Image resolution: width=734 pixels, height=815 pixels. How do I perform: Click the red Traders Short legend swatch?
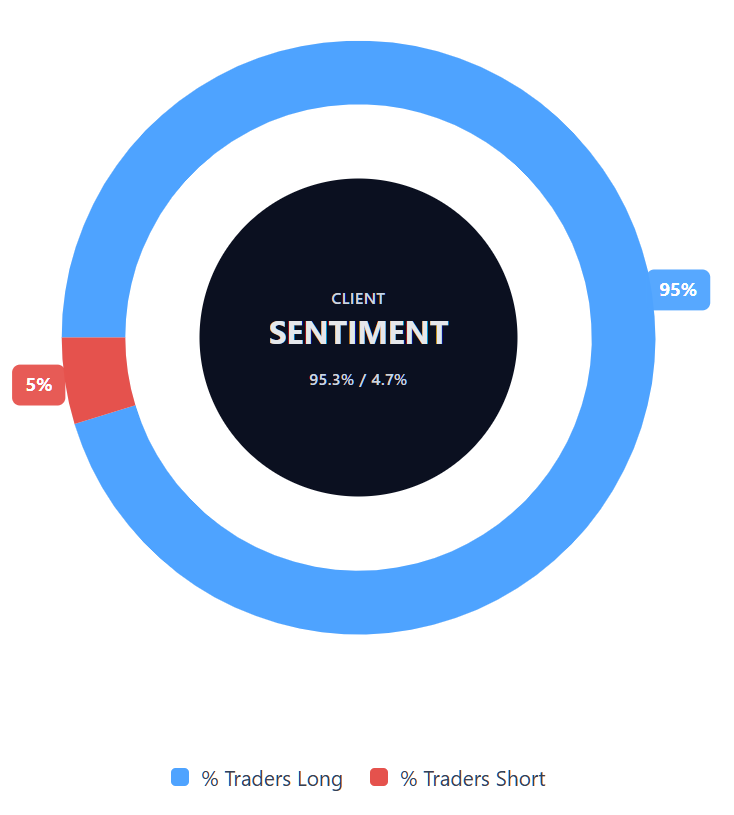(x=379, y=778)
